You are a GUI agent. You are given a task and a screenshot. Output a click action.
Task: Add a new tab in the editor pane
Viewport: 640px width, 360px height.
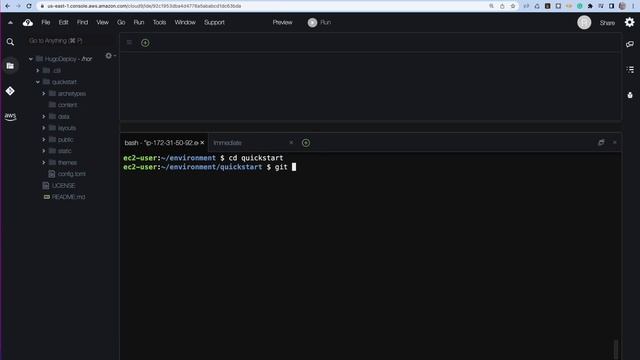point(145,43)
